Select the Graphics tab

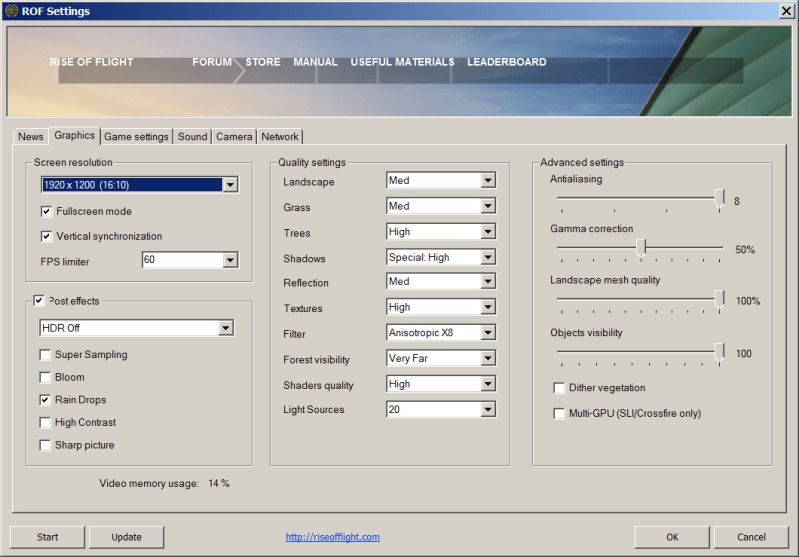74,135
